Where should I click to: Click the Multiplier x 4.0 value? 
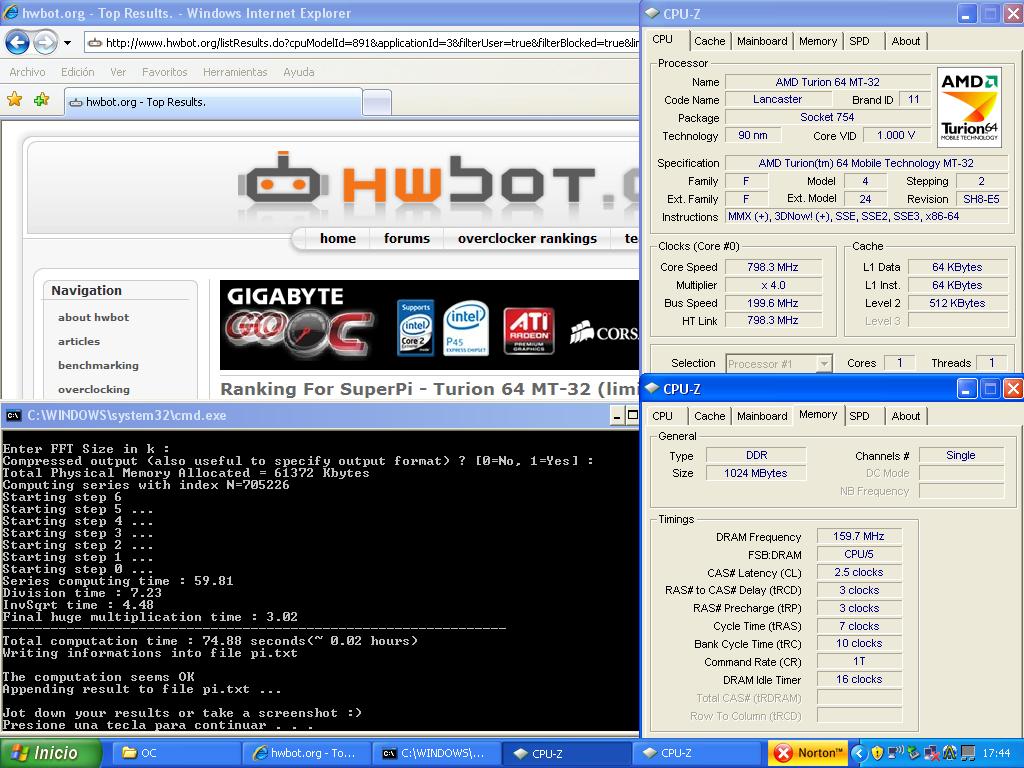[x=773, y=285]
